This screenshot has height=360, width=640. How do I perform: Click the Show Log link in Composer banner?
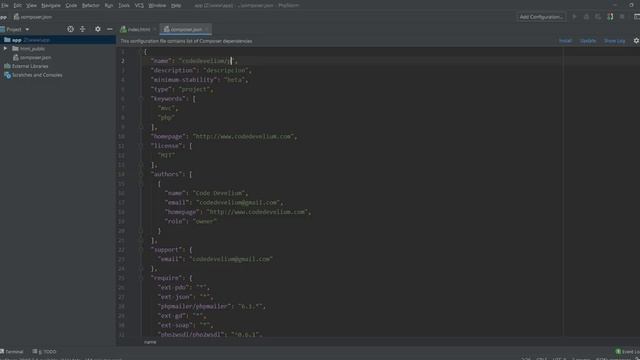614,41
